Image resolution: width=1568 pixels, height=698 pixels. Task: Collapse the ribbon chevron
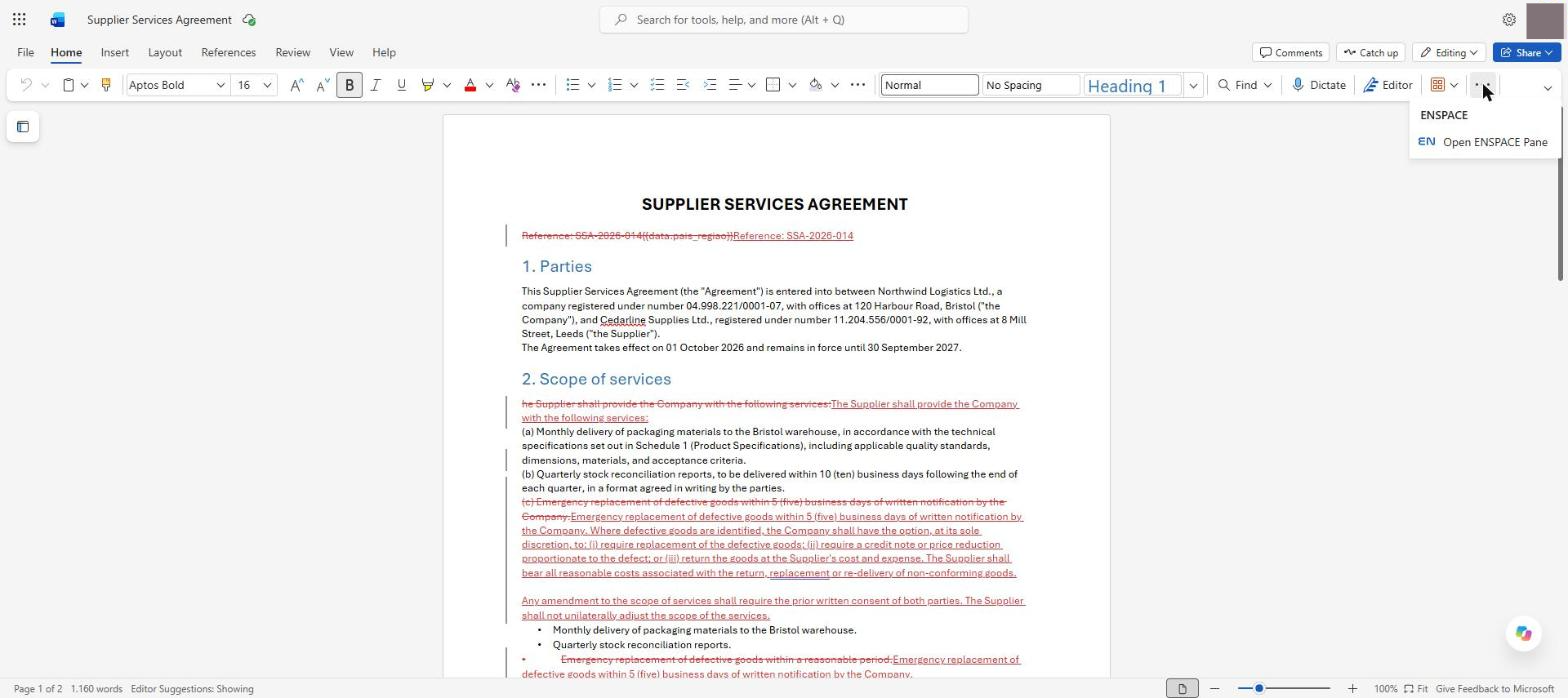tap(1548, 88)
